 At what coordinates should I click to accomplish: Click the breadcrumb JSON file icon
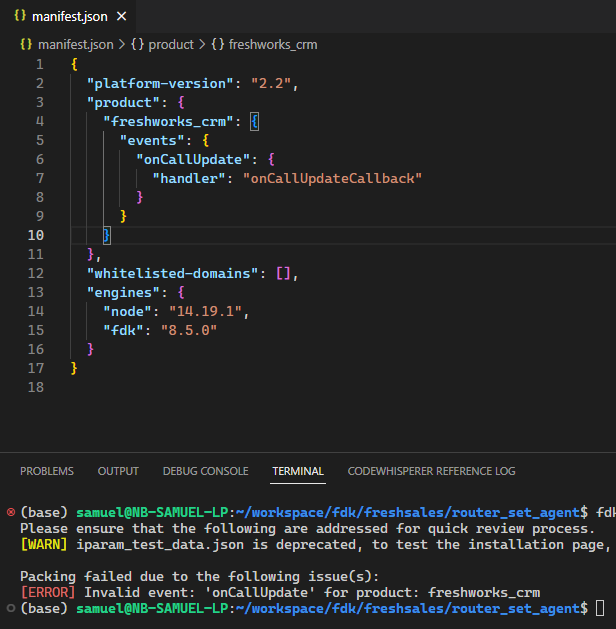26,44
